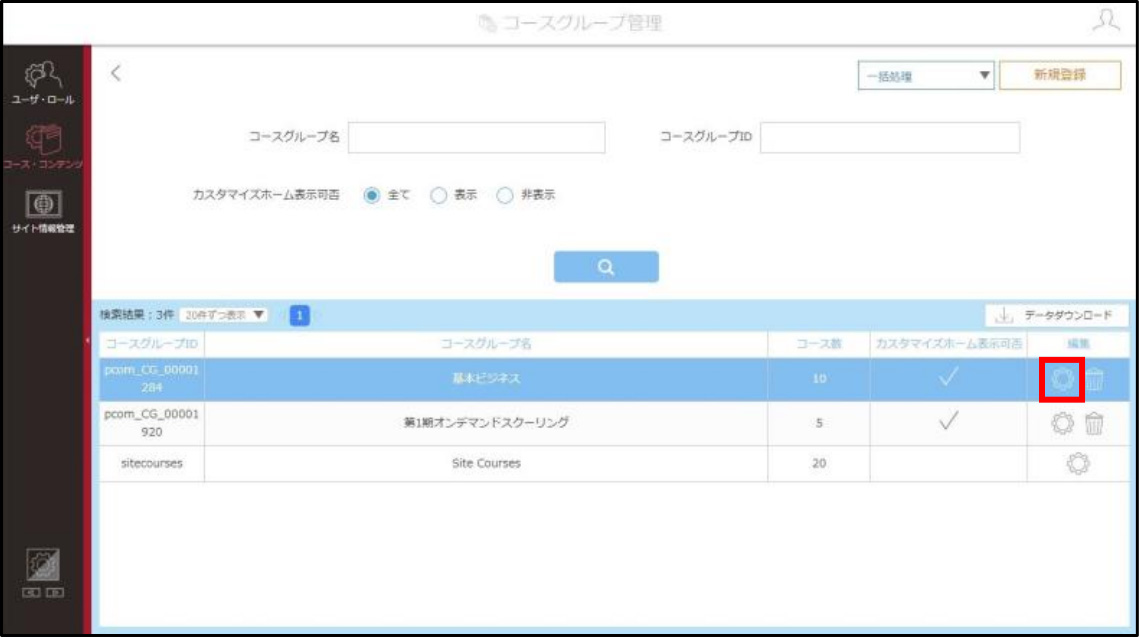Screen dimensions: 1139x637
Task: Sort by the コースグループ名 column header
Action: pos(486,344)
